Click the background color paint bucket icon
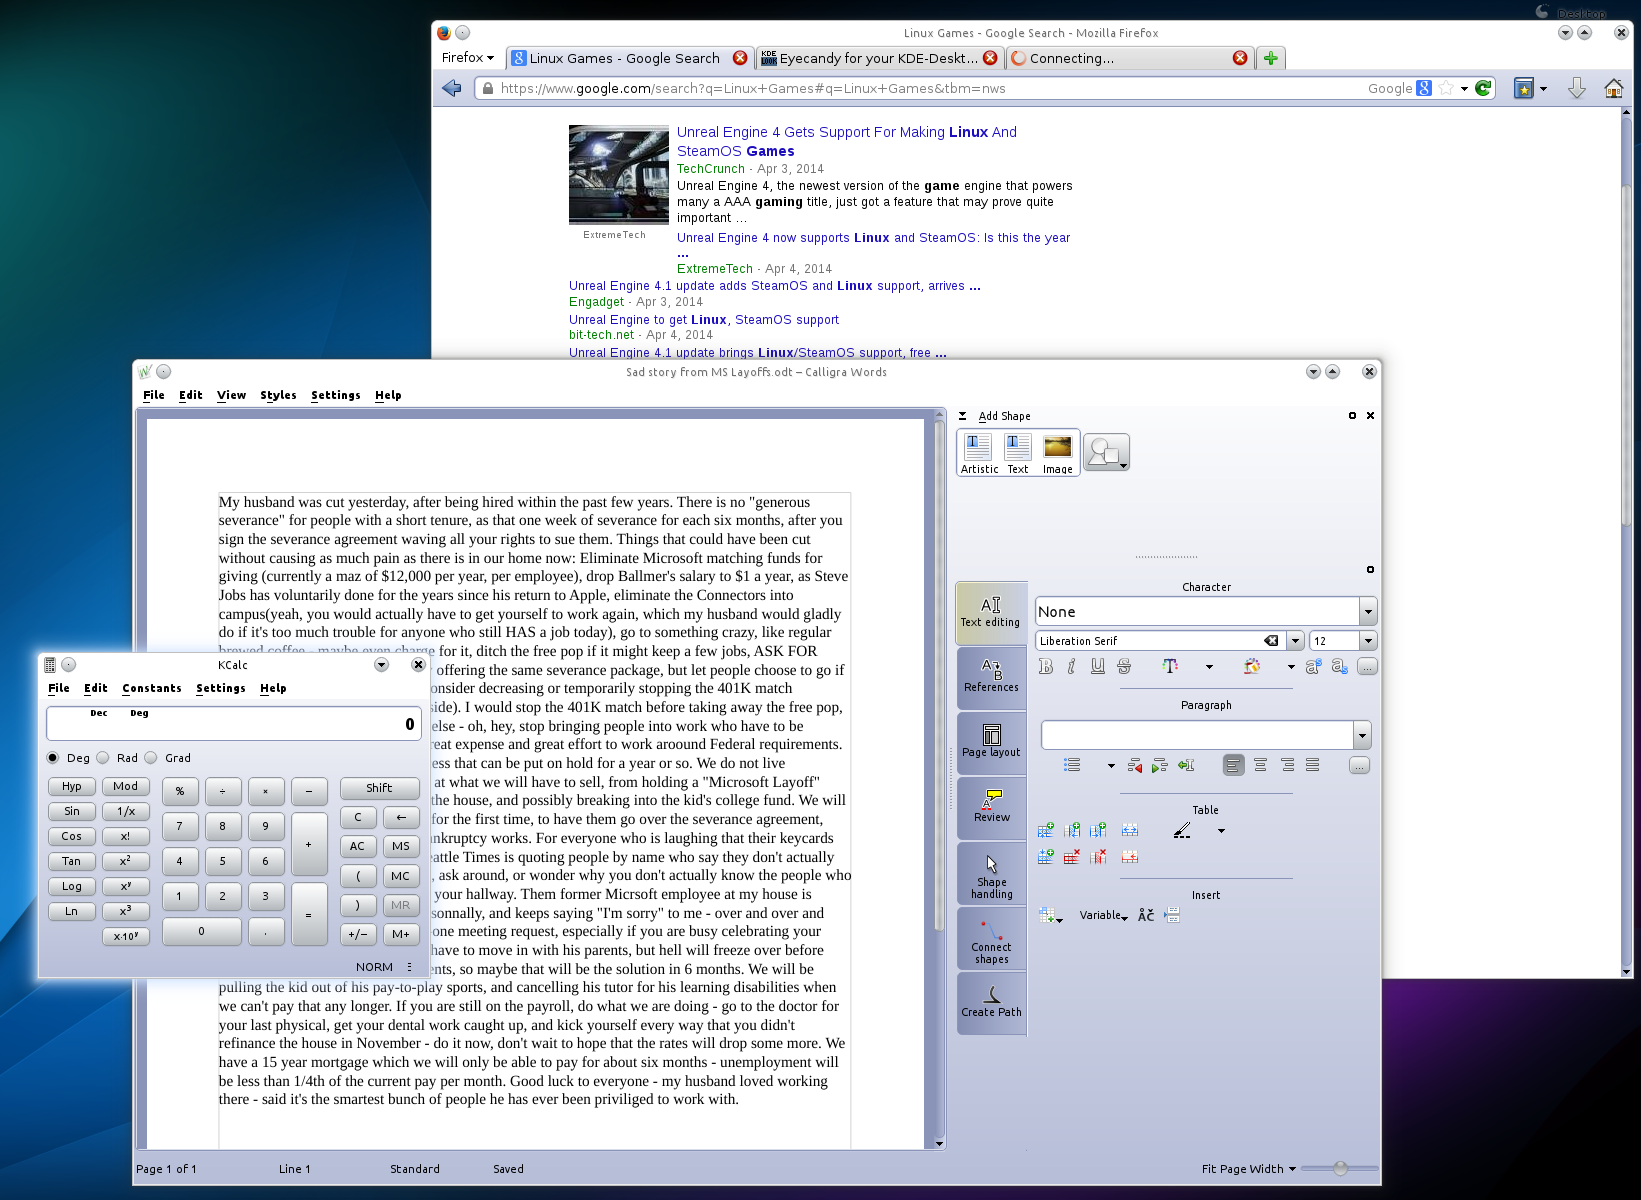 [1252, 666]
